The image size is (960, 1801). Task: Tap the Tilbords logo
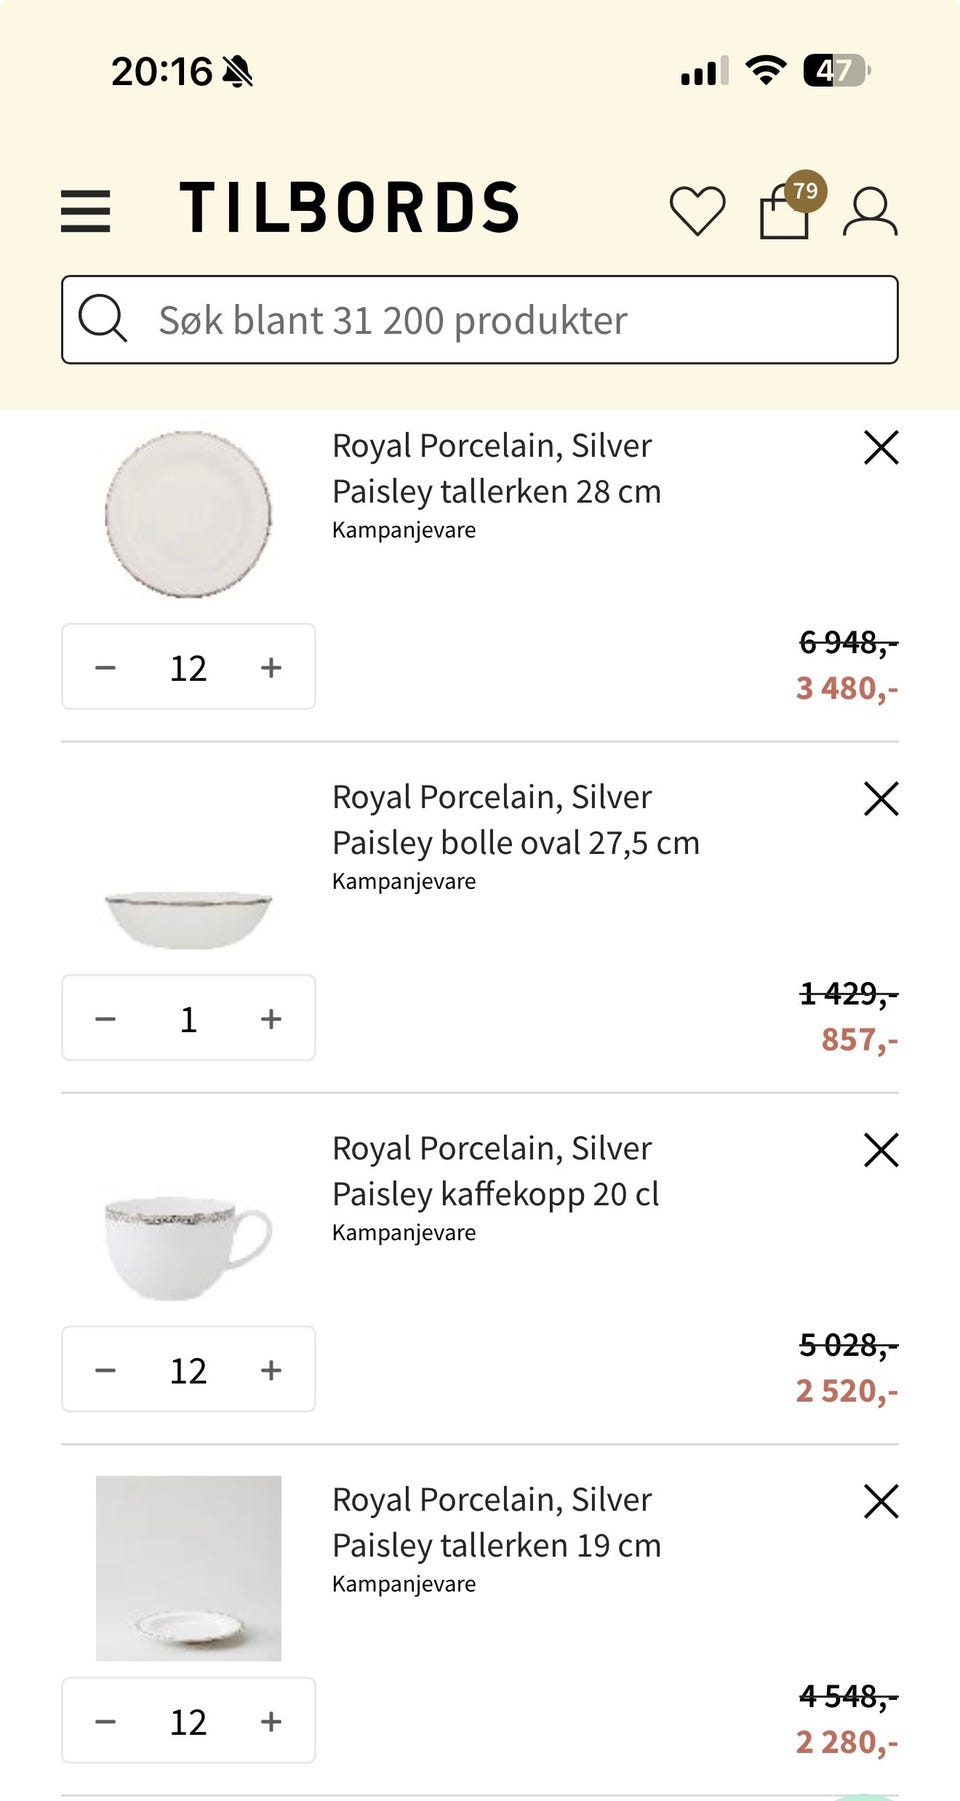click(x=349, y=208)
